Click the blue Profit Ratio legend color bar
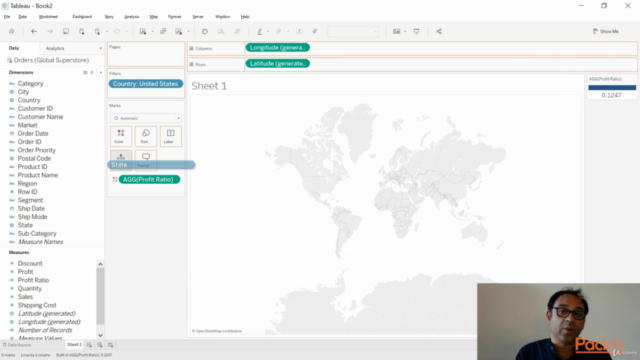Viewport: 640px width, 360px height. point(612,87)
